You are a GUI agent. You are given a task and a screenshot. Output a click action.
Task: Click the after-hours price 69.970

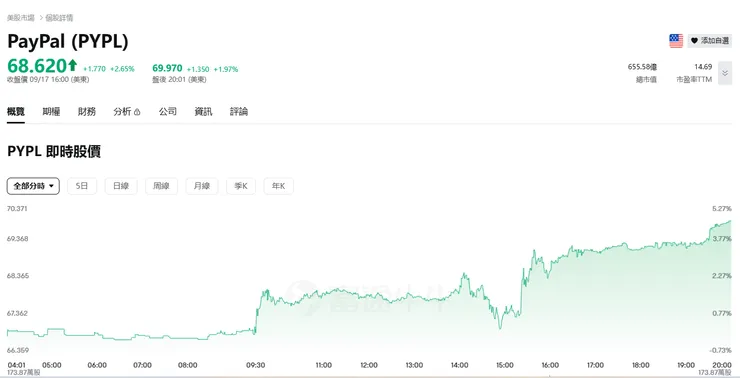coord(167,68)
